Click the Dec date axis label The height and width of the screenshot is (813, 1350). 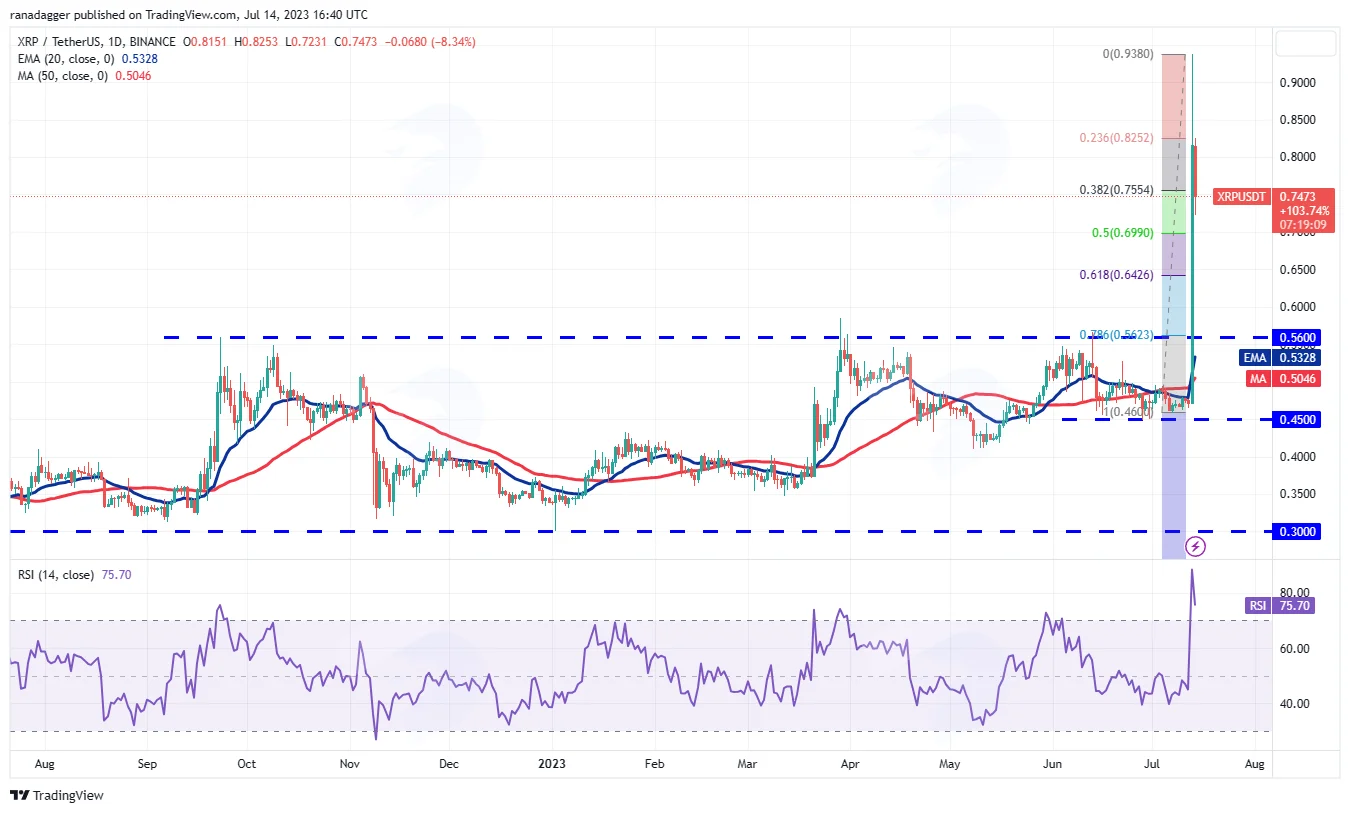[448, 764]
